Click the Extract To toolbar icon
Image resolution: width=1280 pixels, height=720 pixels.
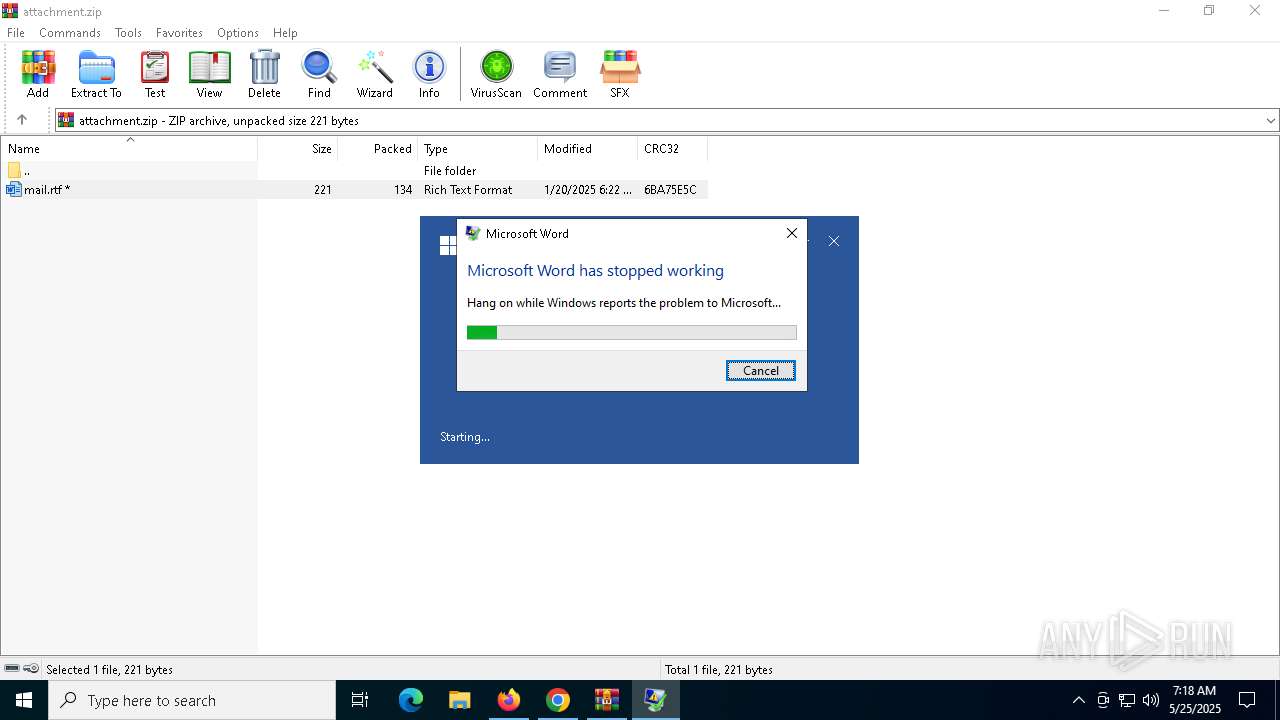coord(96,75)
